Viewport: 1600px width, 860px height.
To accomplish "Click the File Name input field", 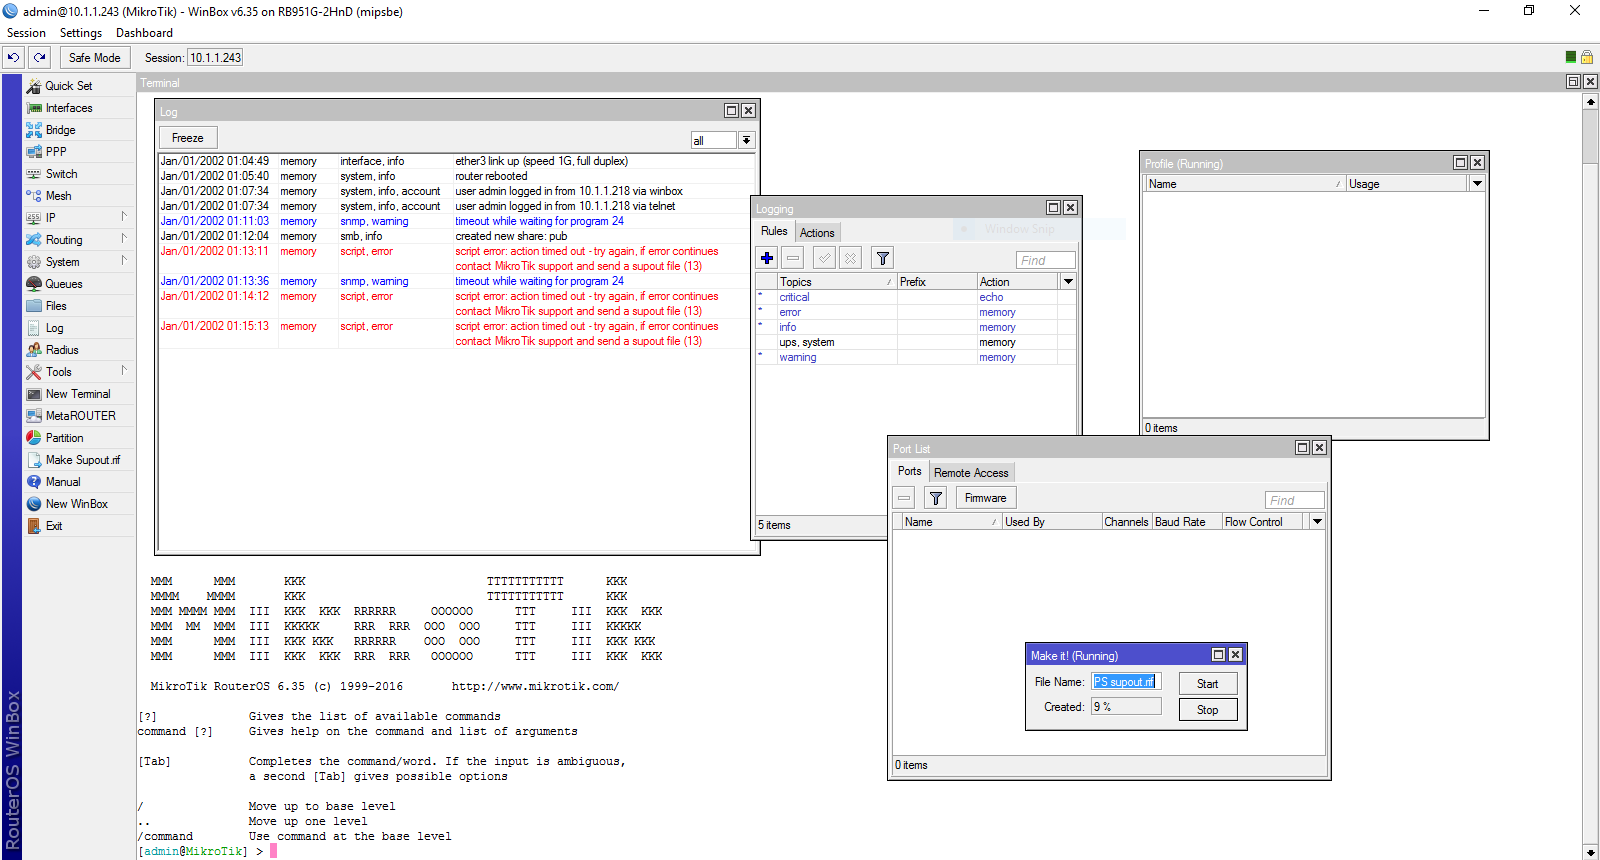I will click(x=1125, y=682).
